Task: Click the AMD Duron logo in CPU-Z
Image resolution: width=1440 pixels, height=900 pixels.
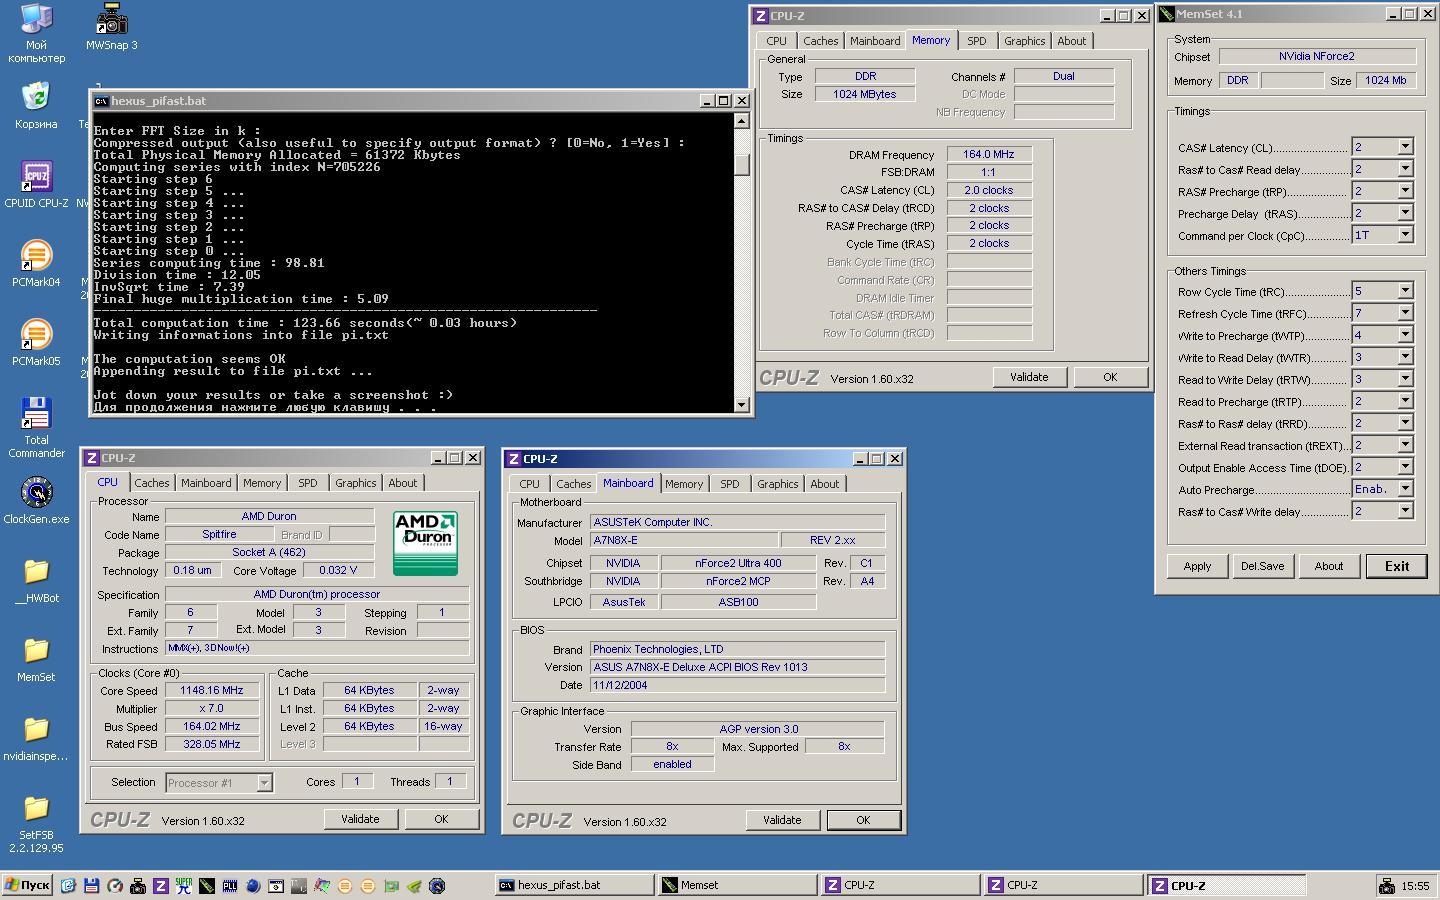Action: [425, 543]
